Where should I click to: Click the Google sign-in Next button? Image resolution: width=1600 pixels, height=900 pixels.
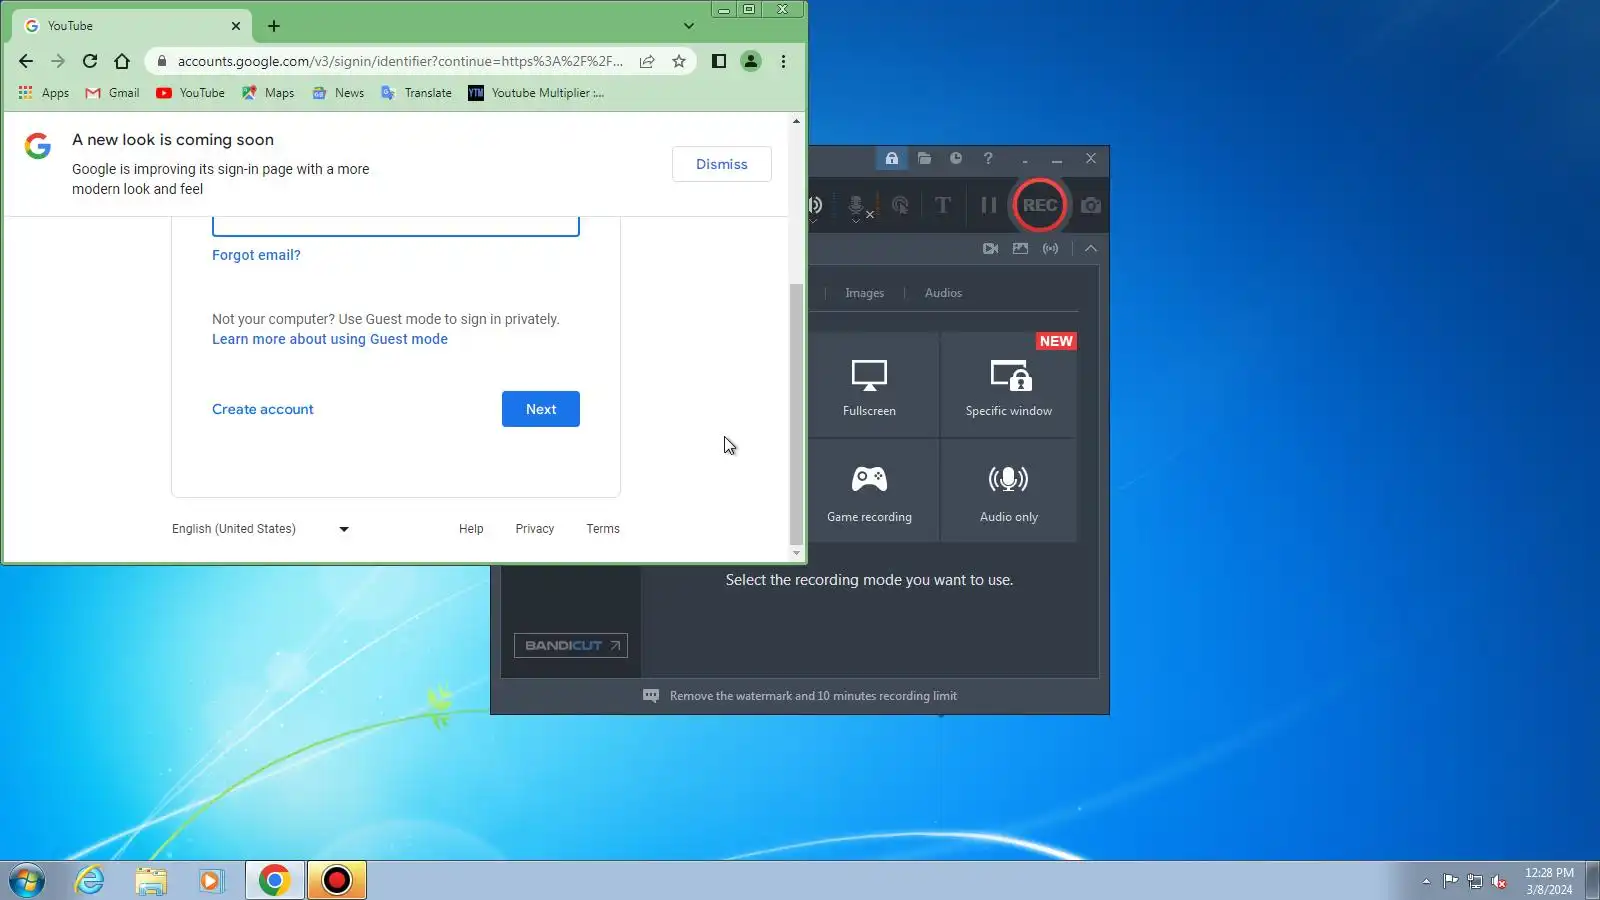point(541,409)
